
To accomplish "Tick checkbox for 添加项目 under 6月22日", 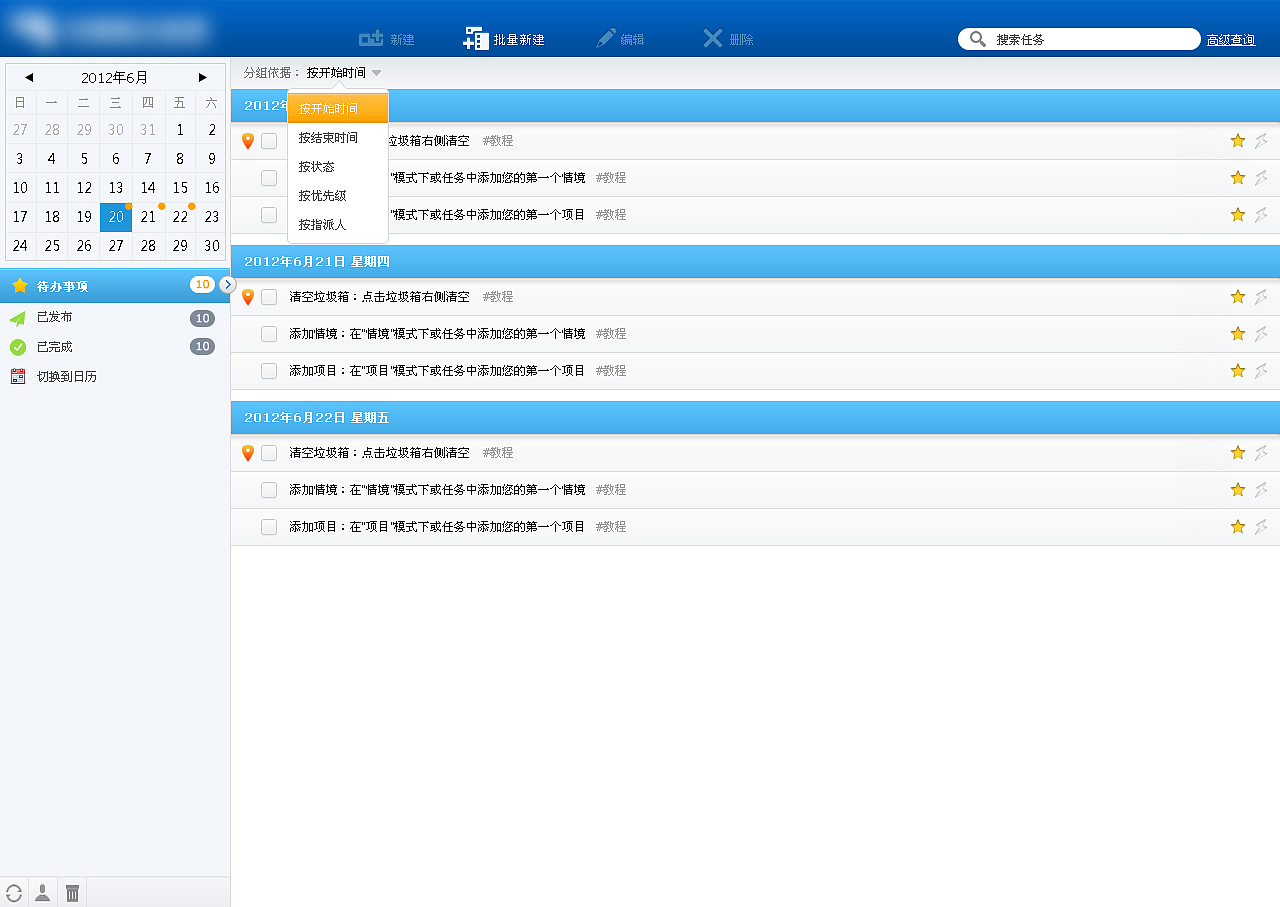I will pos(269,527).
